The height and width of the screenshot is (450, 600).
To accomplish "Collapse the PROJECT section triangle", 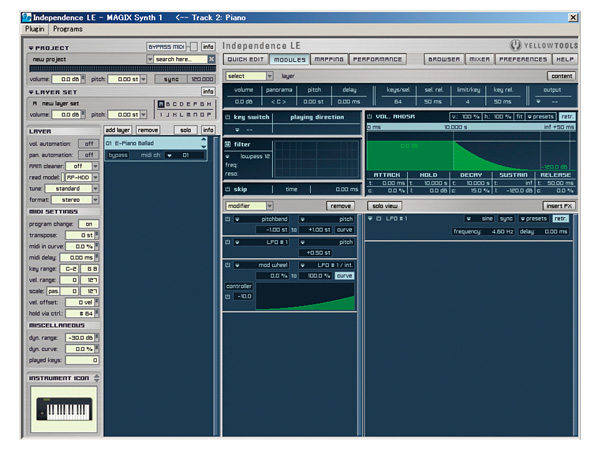I will (x=31, y=48).
